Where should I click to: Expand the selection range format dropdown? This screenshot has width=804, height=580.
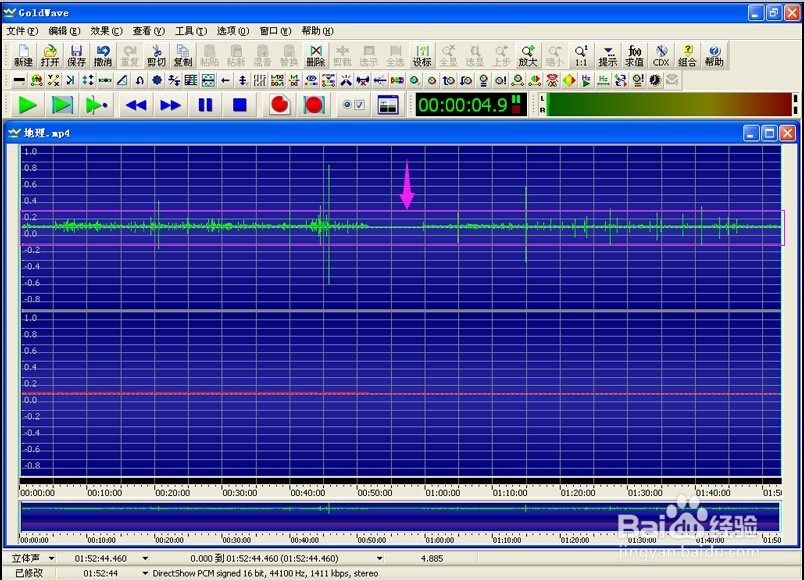pos(379,558)
